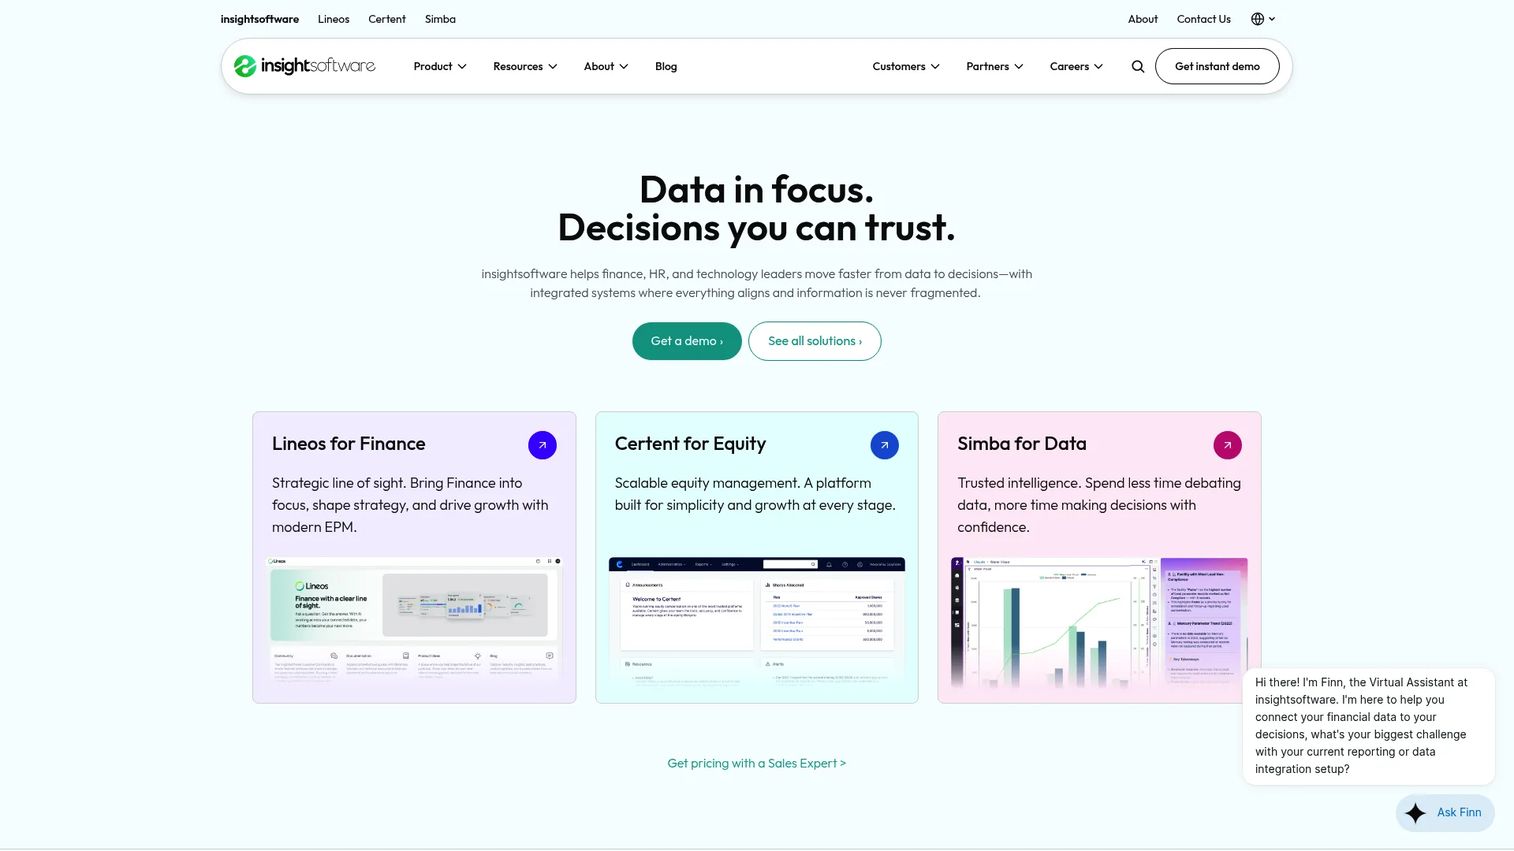Click the insightsoftware logo in navbar
The height and width of the screenshot is (851, 1514).
pos(304,66)
